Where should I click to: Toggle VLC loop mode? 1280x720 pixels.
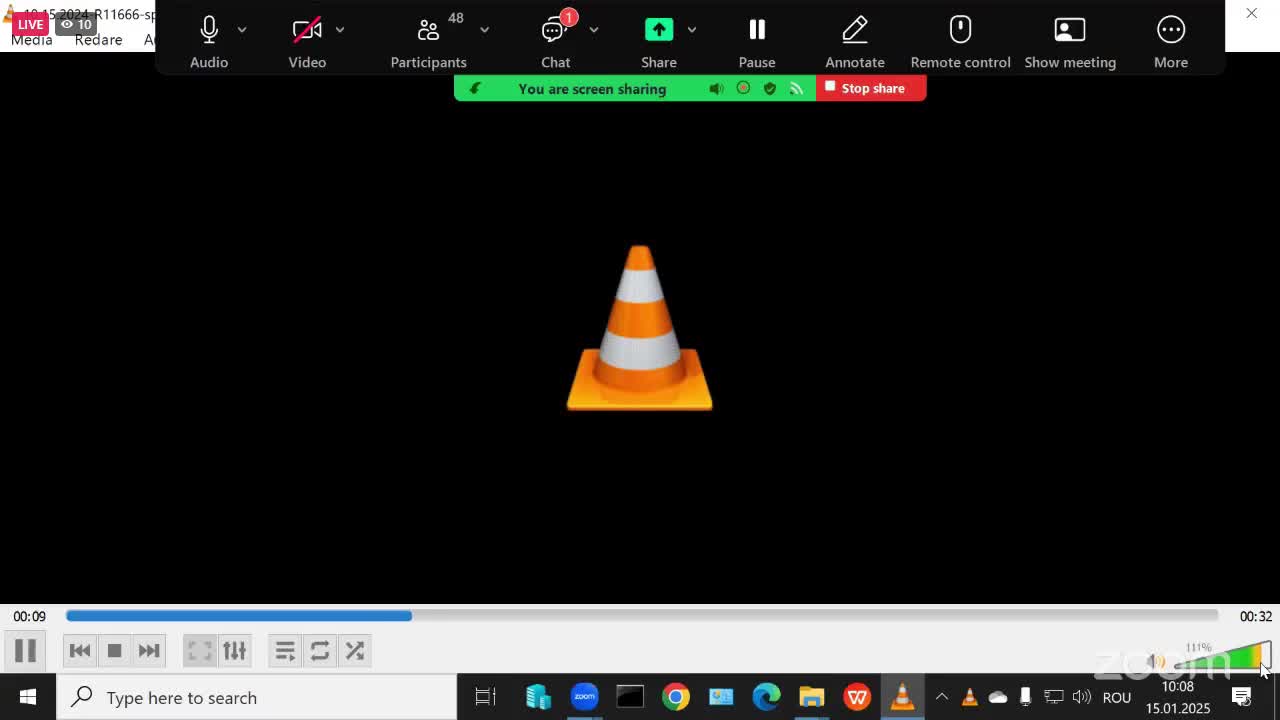[x=320, y=651]
